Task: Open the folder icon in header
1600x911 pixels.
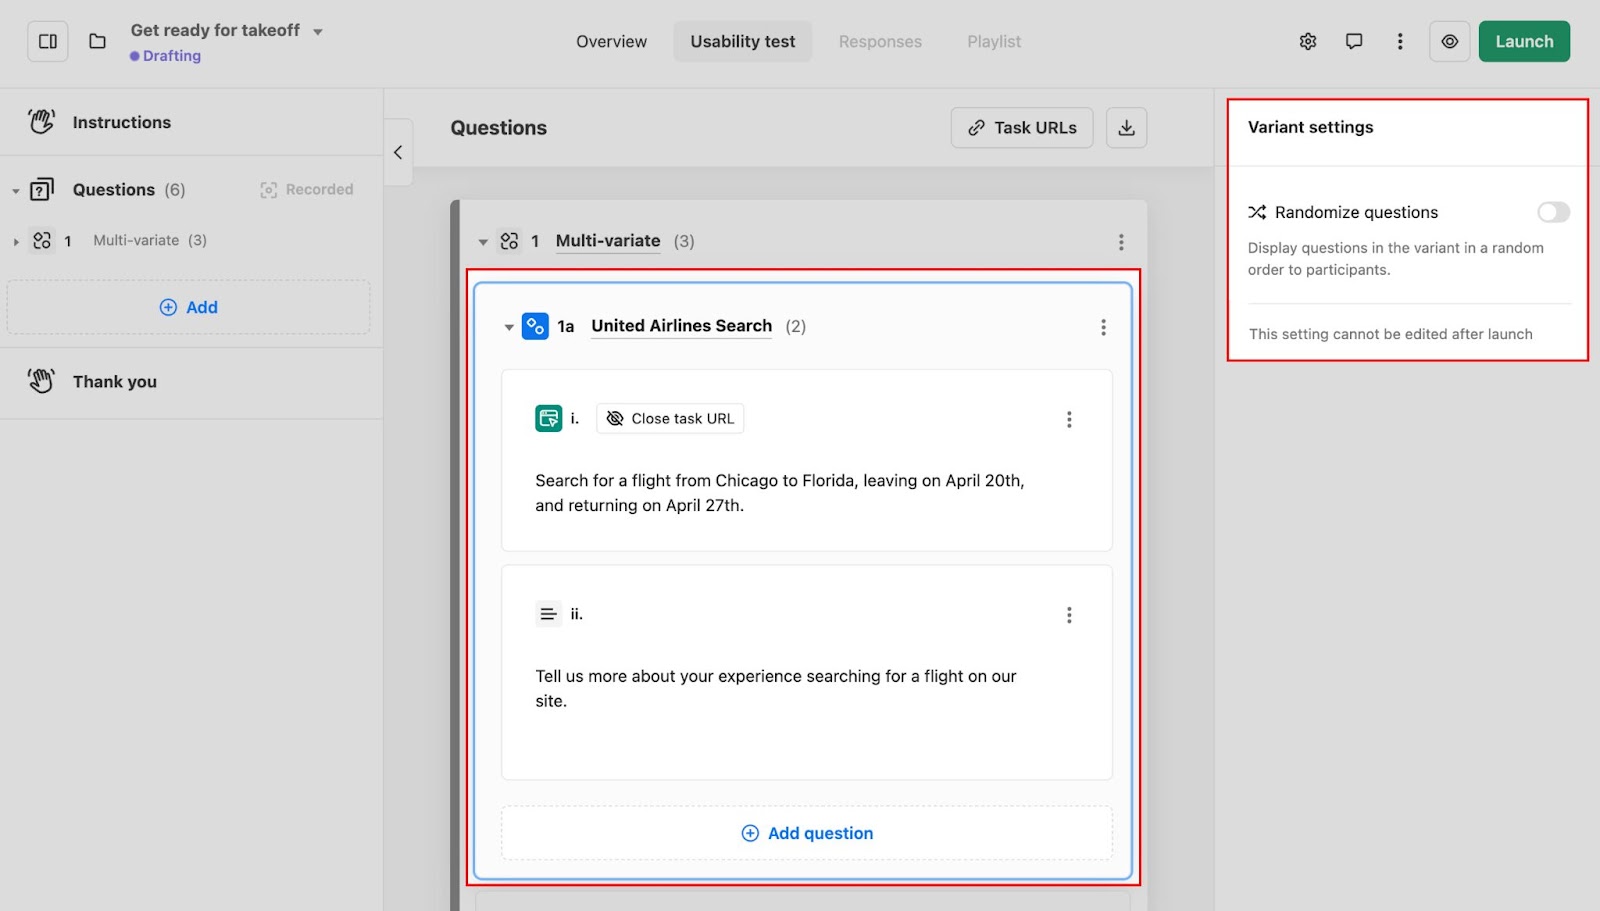Action: click(97, 41)
